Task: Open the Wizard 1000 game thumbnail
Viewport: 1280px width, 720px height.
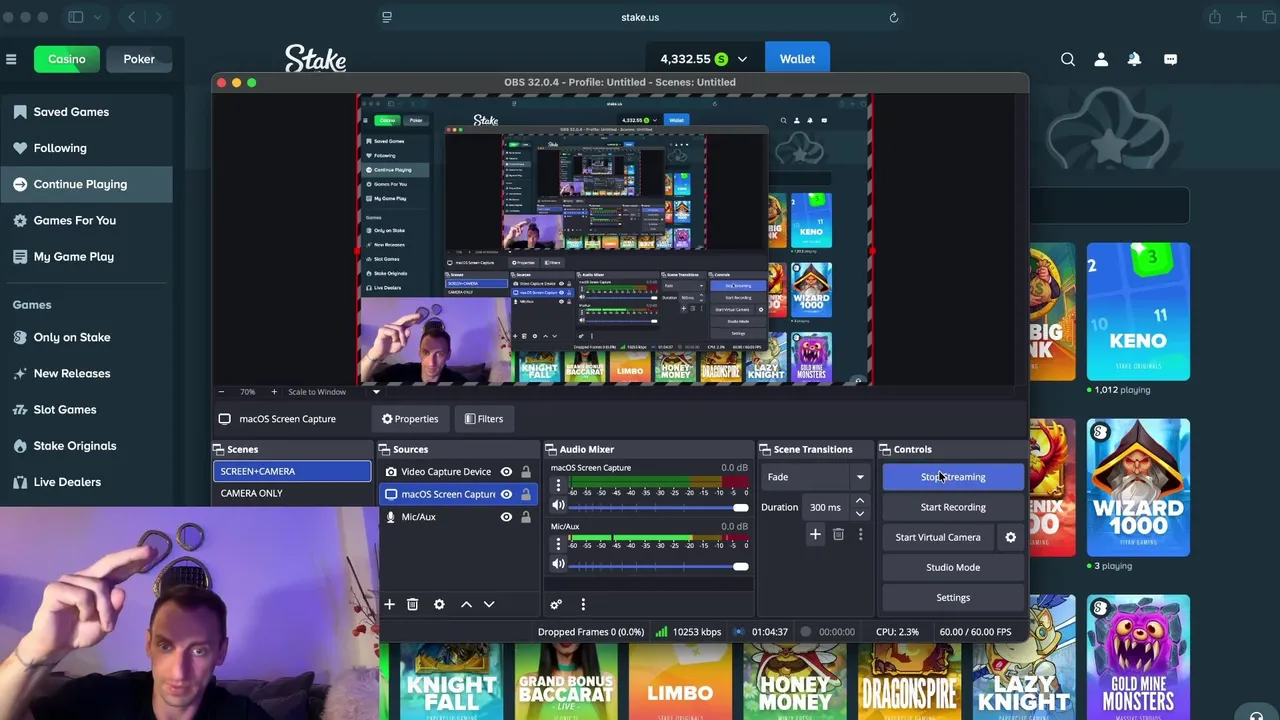Action: tap(1138, 488)
